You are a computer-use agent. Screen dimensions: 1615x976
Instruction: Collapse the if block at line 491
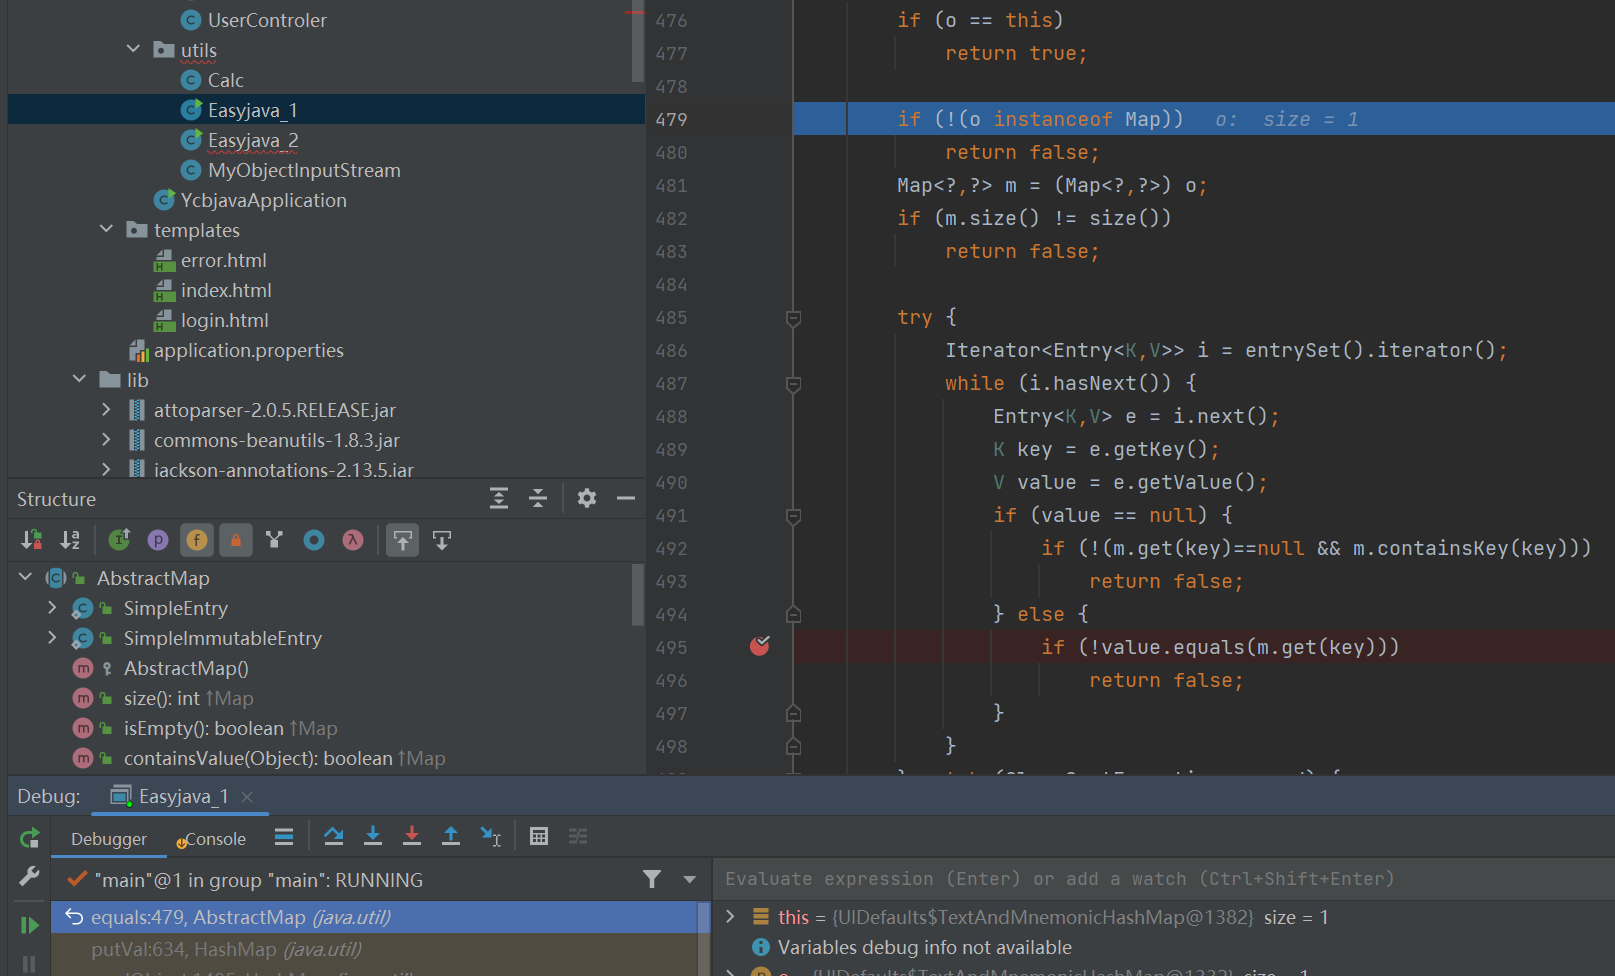(793, 516)
